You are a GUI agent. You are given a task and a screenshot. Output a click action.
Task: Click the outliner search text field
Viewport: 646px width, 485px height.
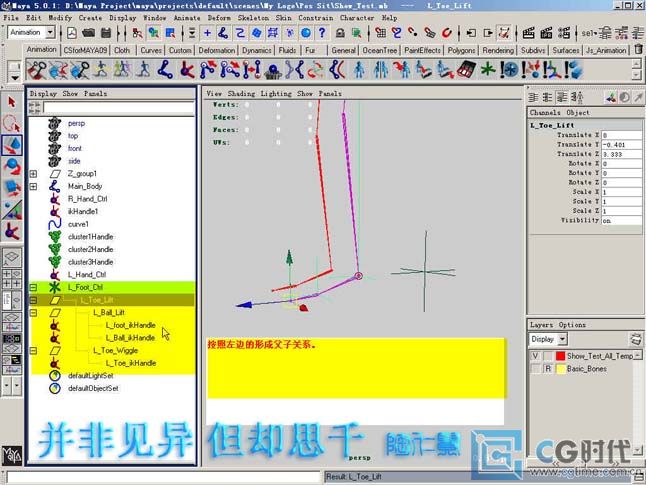119,108
